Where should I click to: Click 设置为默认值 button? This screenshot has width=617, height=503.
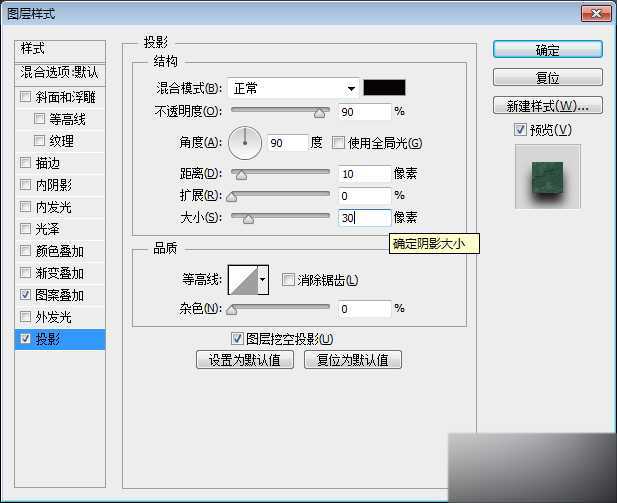click(245, 360)
